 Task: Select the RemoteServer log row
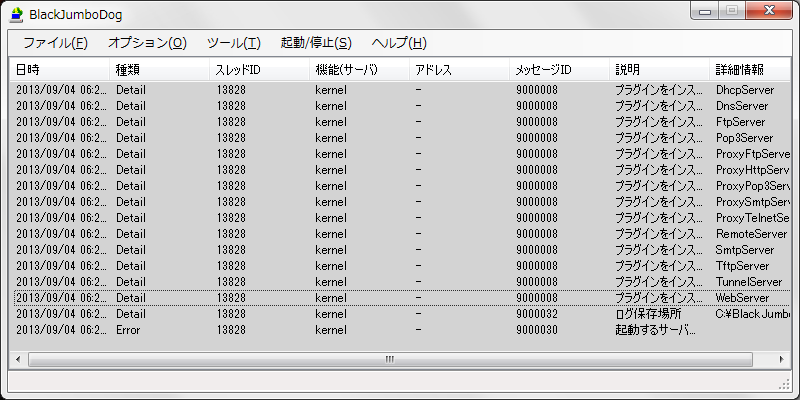(x=400, y=234)
